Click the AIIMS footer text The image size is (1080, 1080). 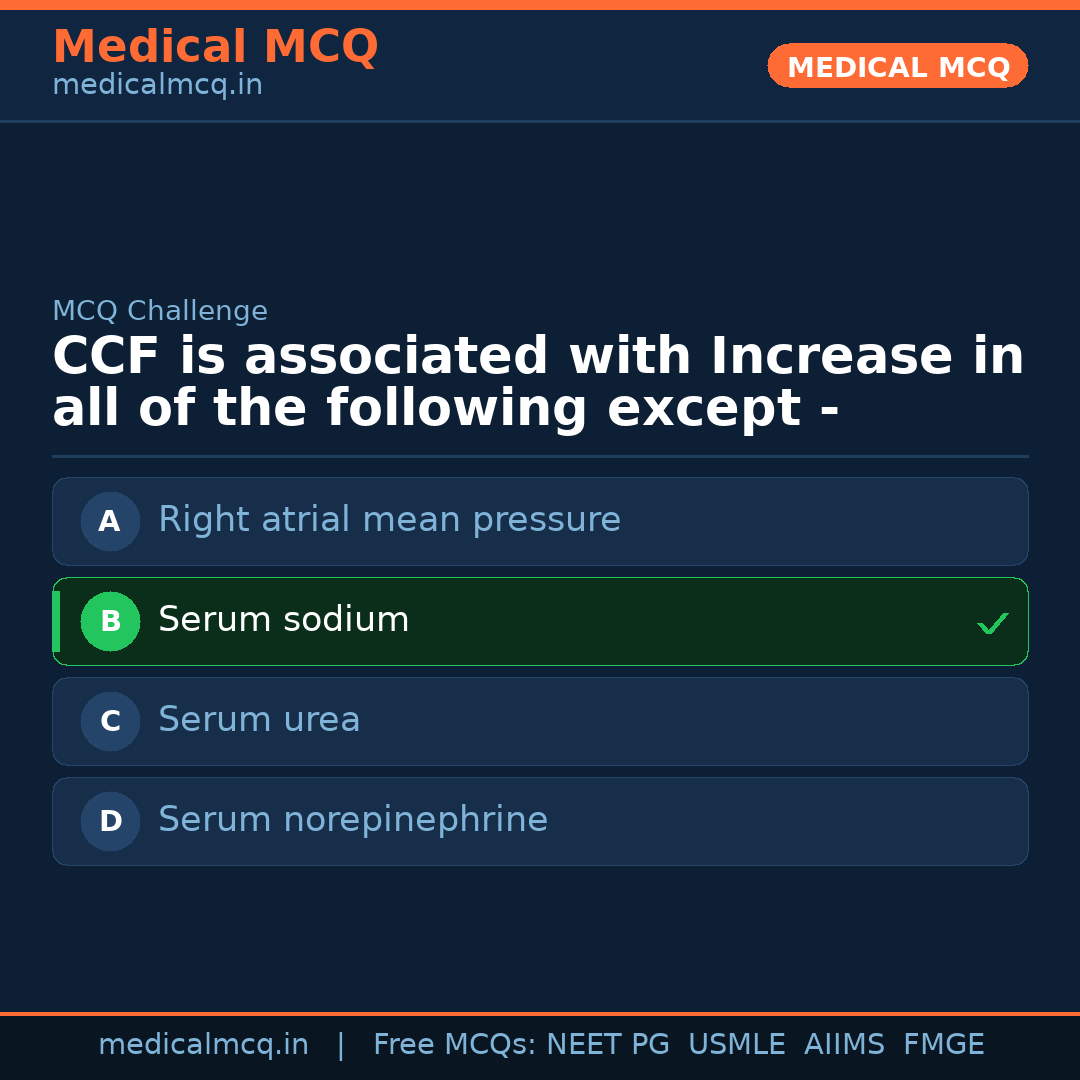[844, 1045]
